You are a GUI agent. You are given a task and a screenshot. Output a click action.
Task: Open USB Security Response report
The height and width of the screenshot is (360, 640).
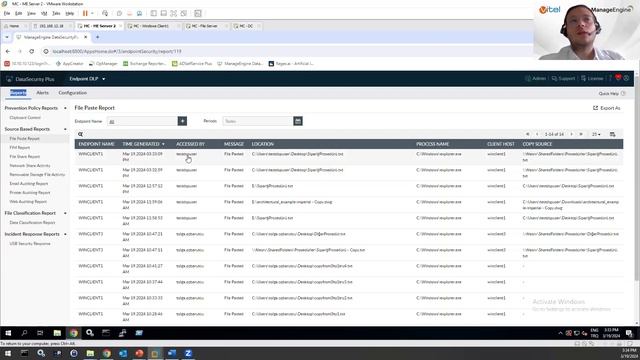click(30, 244)
